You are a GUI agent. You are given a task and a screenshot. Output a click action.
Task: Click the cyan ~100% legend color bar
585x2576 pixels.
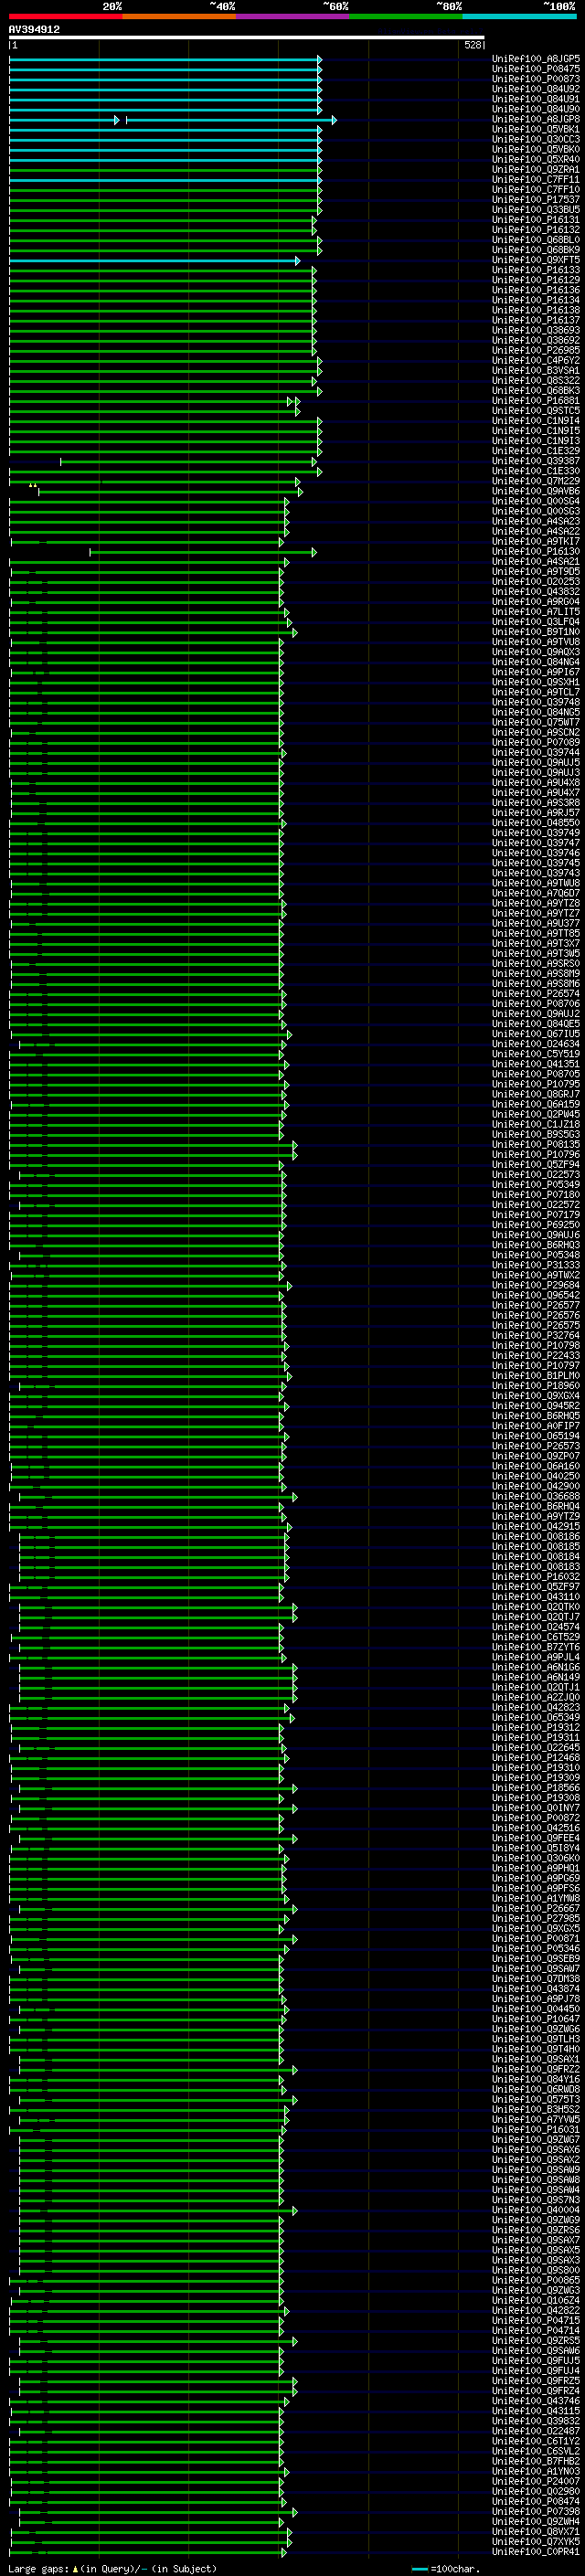519,16
